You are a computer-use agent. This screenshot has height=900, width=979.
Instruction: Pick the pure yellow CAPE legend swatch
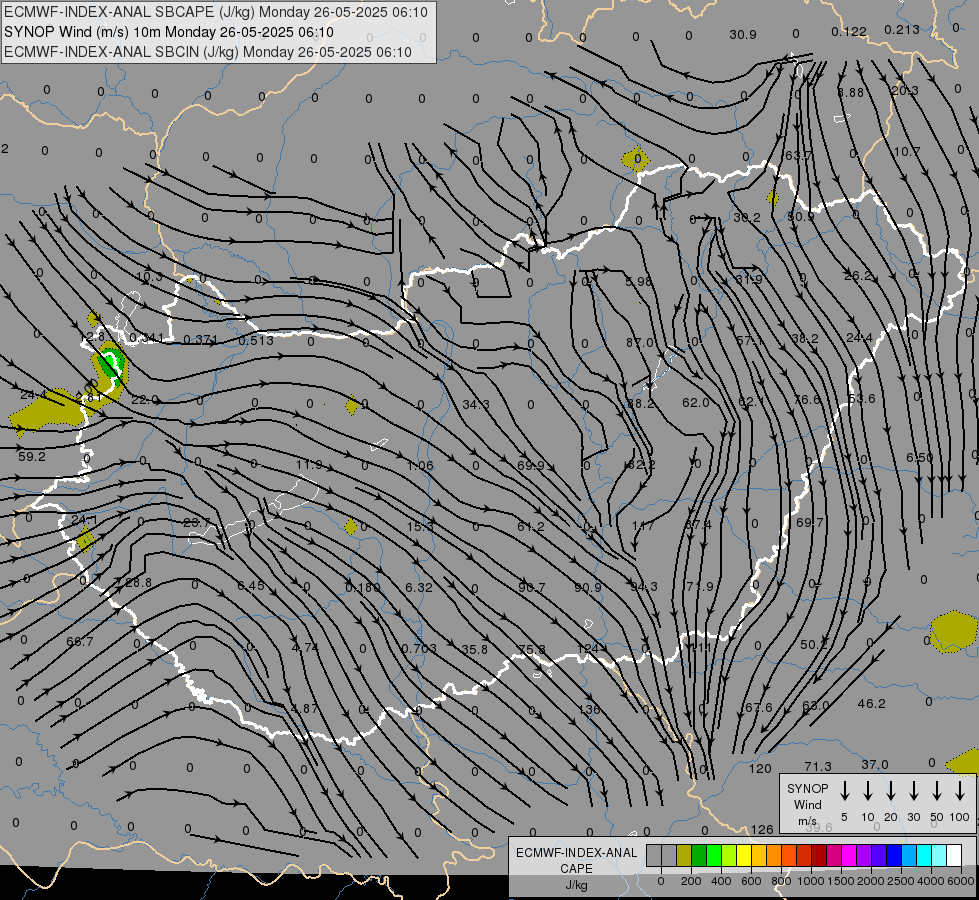744,856
